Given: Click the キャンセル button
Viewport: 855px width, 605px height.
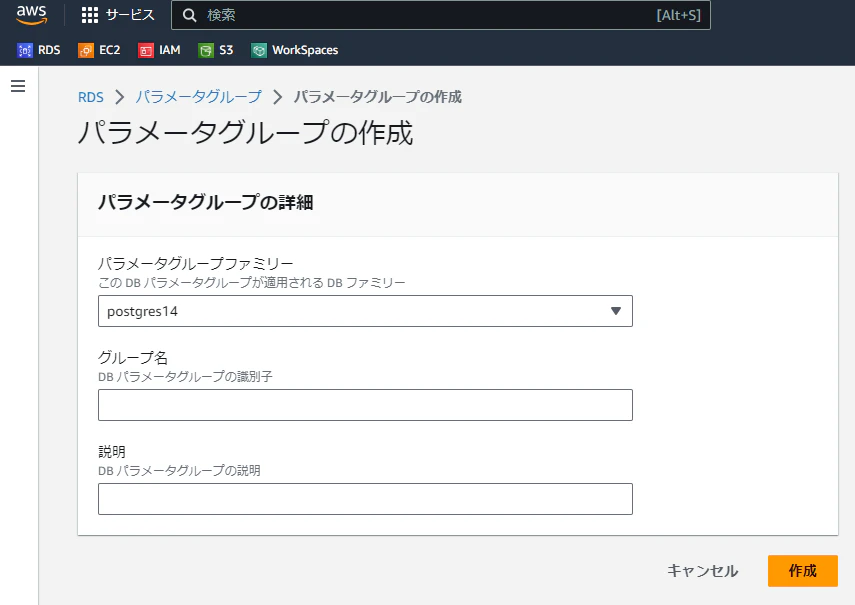Looking at the screenshot, I should pos(702,571).
